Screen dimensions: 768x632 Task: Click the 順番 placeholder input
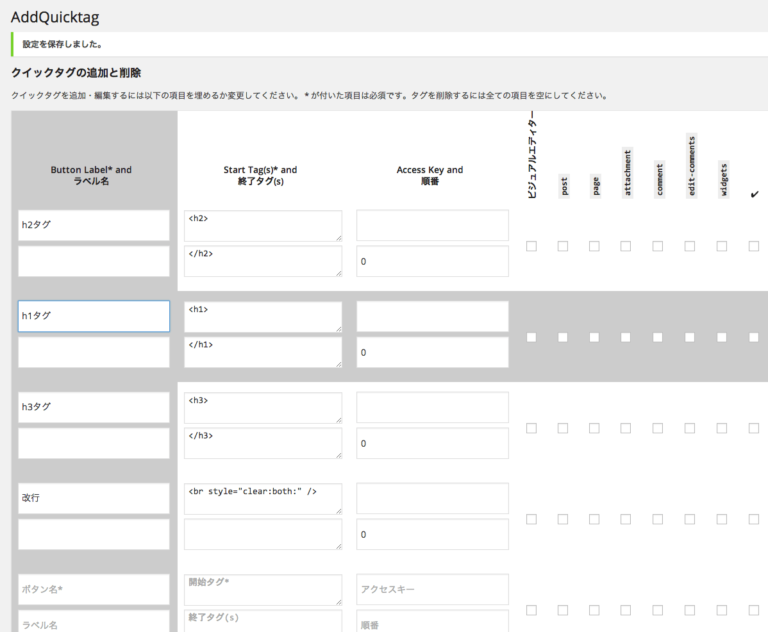pyautogui.click(x=432, y=621)
